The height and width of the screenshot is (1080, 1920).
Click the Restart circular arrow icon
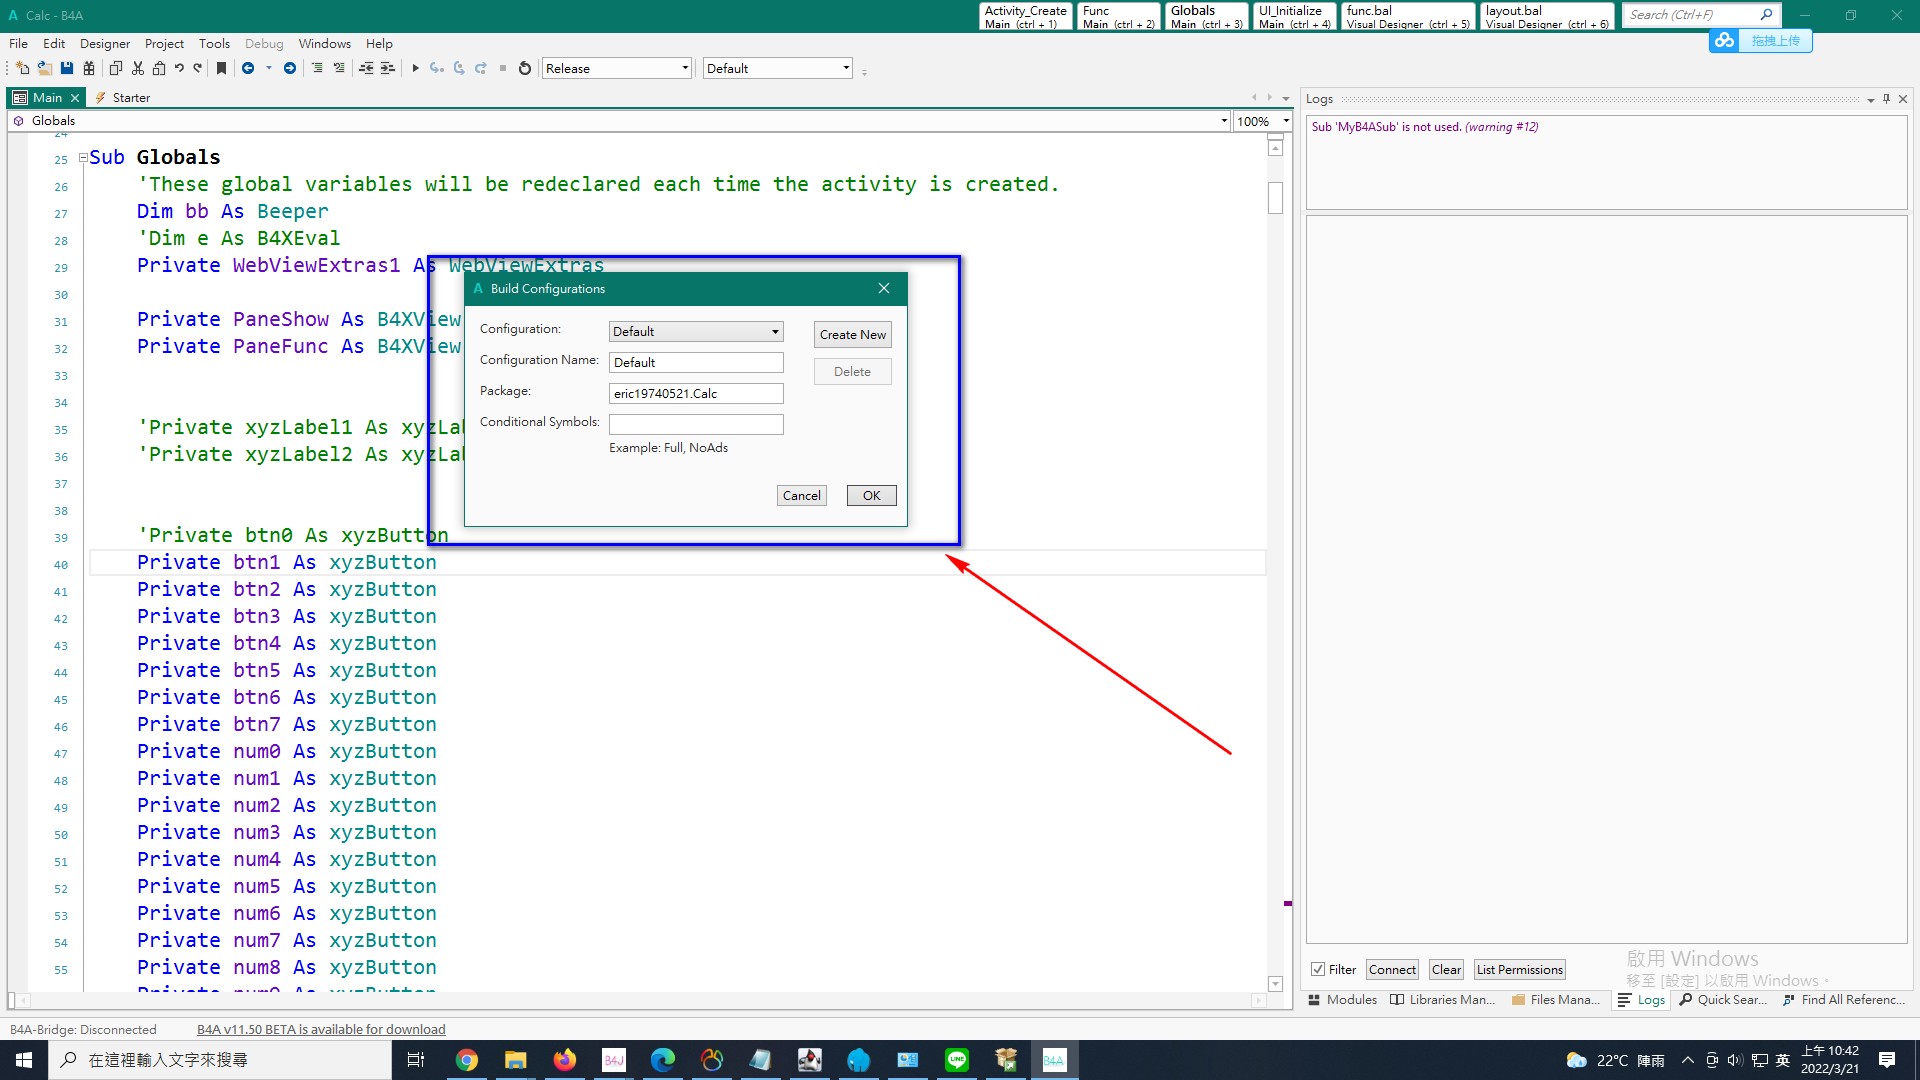pos(524,68)
